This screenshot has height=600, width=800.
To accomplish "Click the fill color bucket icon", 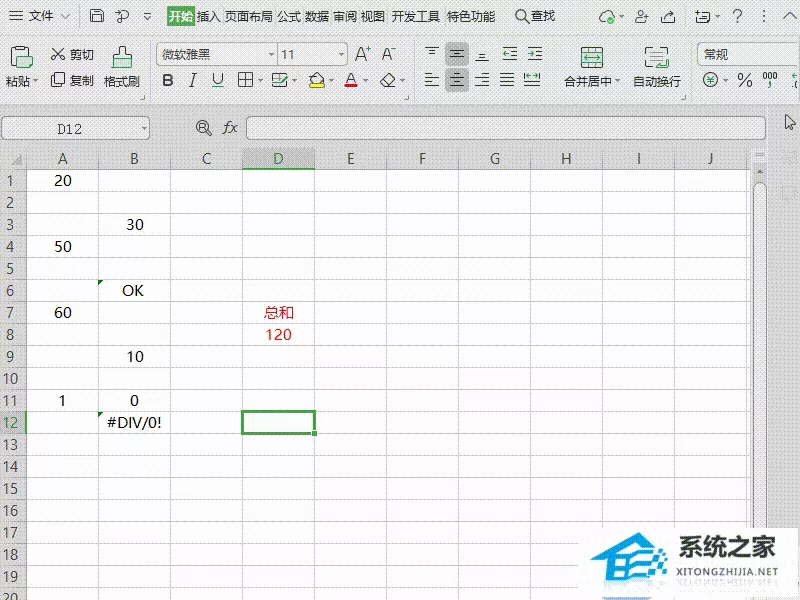I will click(x=317, y=80).
